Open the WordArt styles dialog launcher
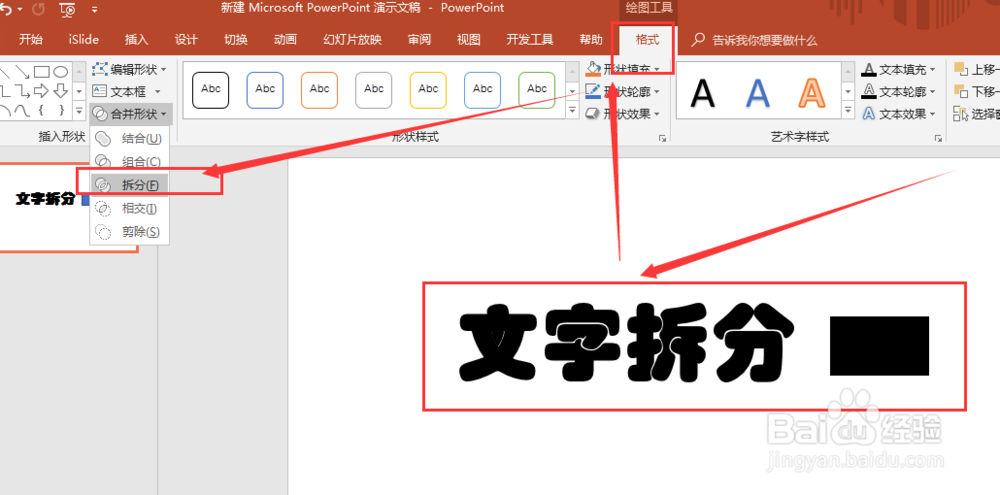Viewport: 1000px width, 495px height. coord(938,138)
